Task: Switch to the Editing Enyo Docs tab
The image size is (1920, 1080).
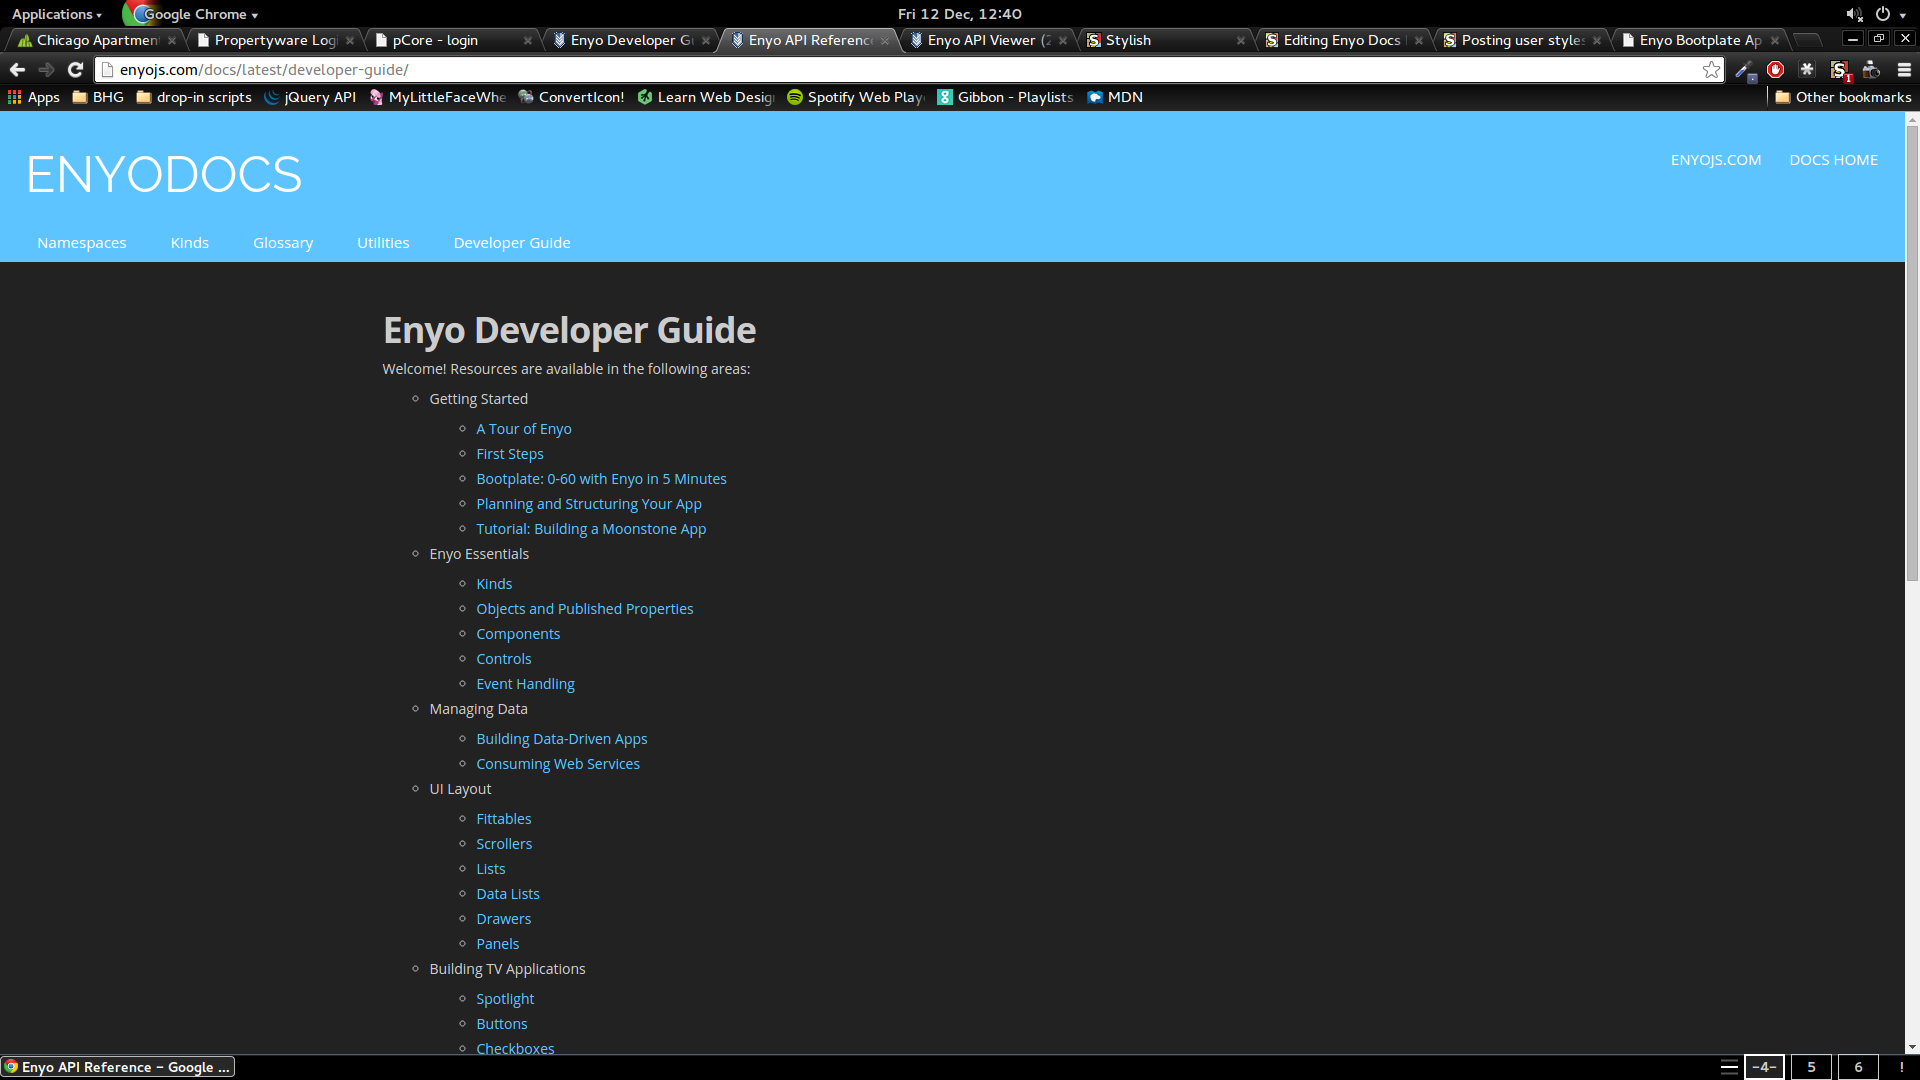Action: pyautogui.click(x=1344, y=40)
